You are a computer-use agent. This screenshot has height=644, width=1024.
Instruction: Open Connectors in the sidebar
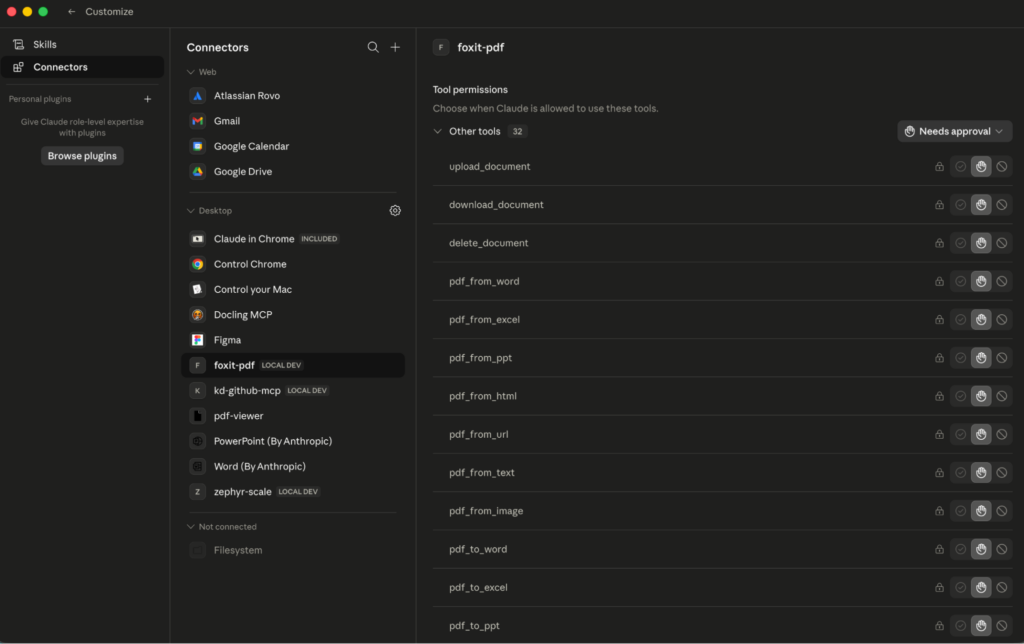(x=82, y=67)
